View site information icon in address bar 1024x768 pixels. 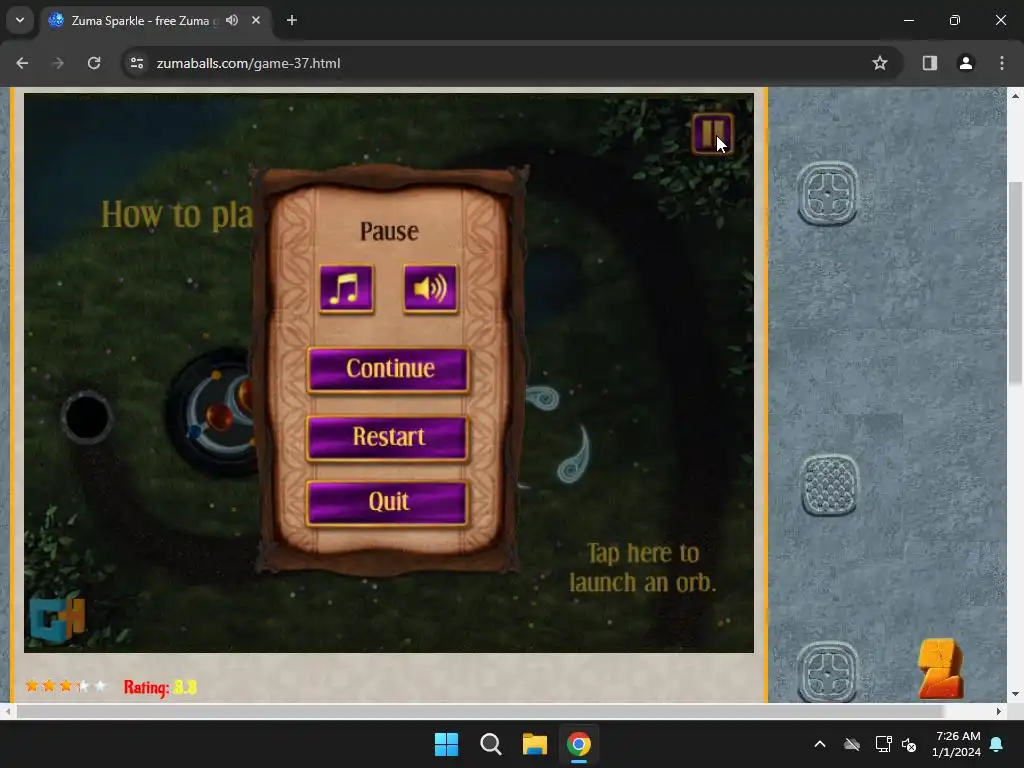point(137,63)
